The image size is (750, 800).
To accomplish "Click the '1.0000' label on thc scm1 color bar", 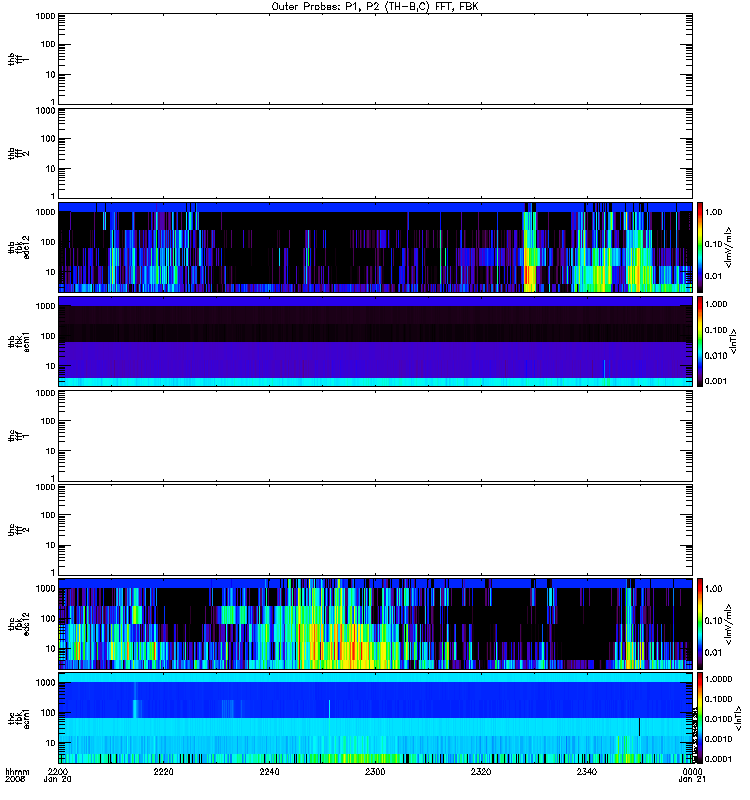I will [718, 679].
